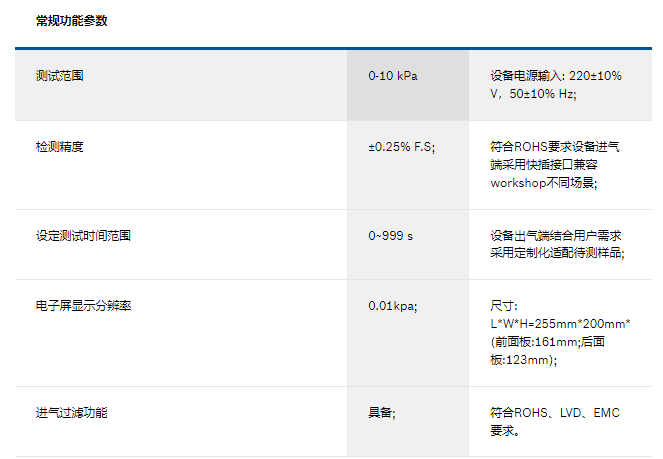
Task: Click the 尺寸 dimension label
Action: pyautogui.click(x=504, y=306)
